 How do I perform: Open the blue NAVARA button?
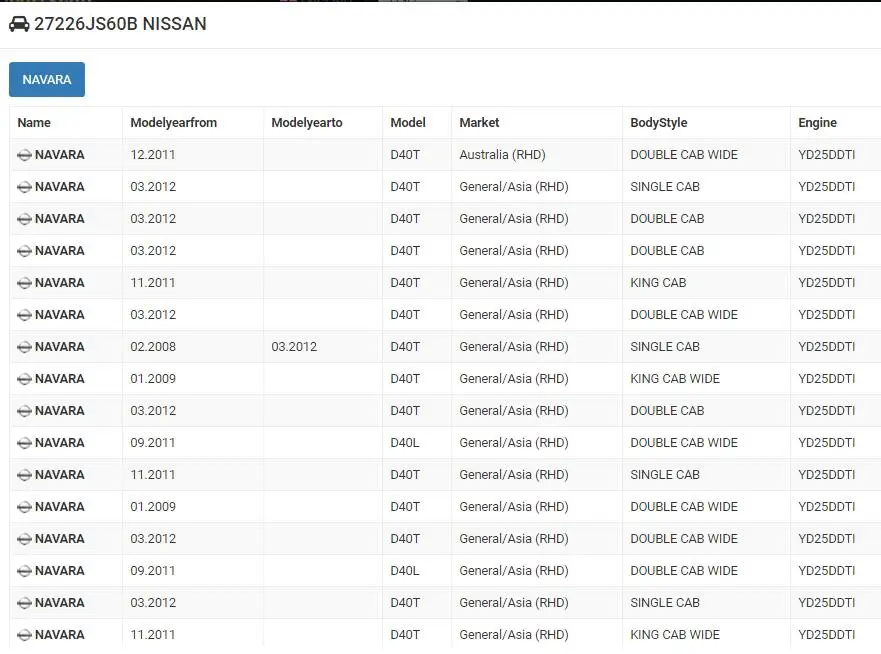[47, 79]
